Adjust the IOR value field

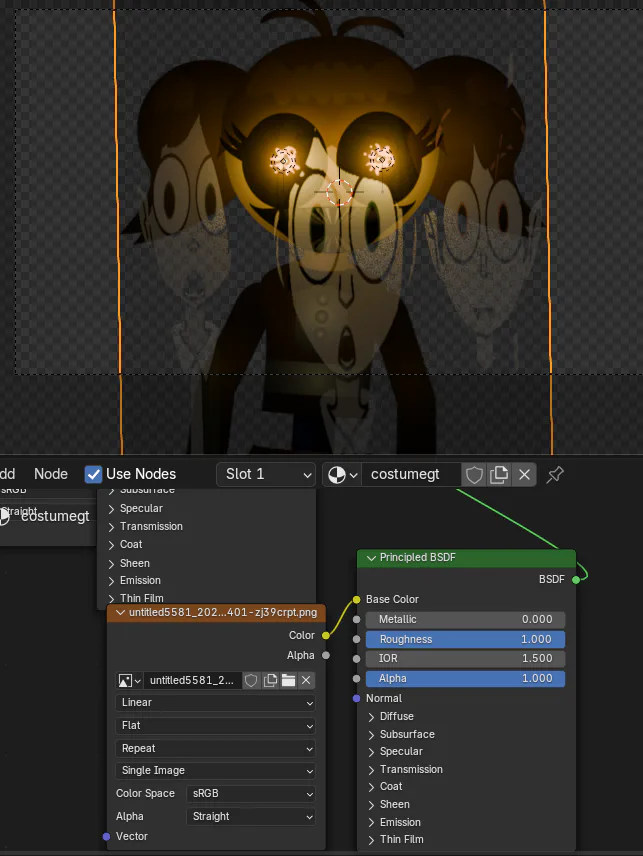point(465,658)
